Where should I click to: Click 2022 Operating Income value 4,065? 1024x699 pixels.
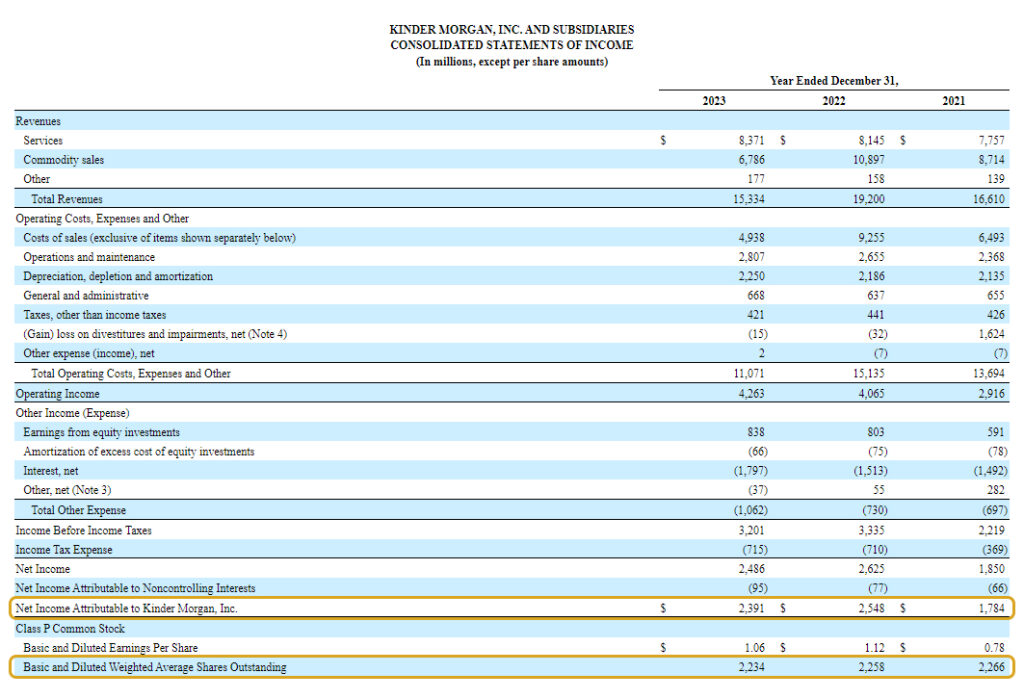(871, 394)
